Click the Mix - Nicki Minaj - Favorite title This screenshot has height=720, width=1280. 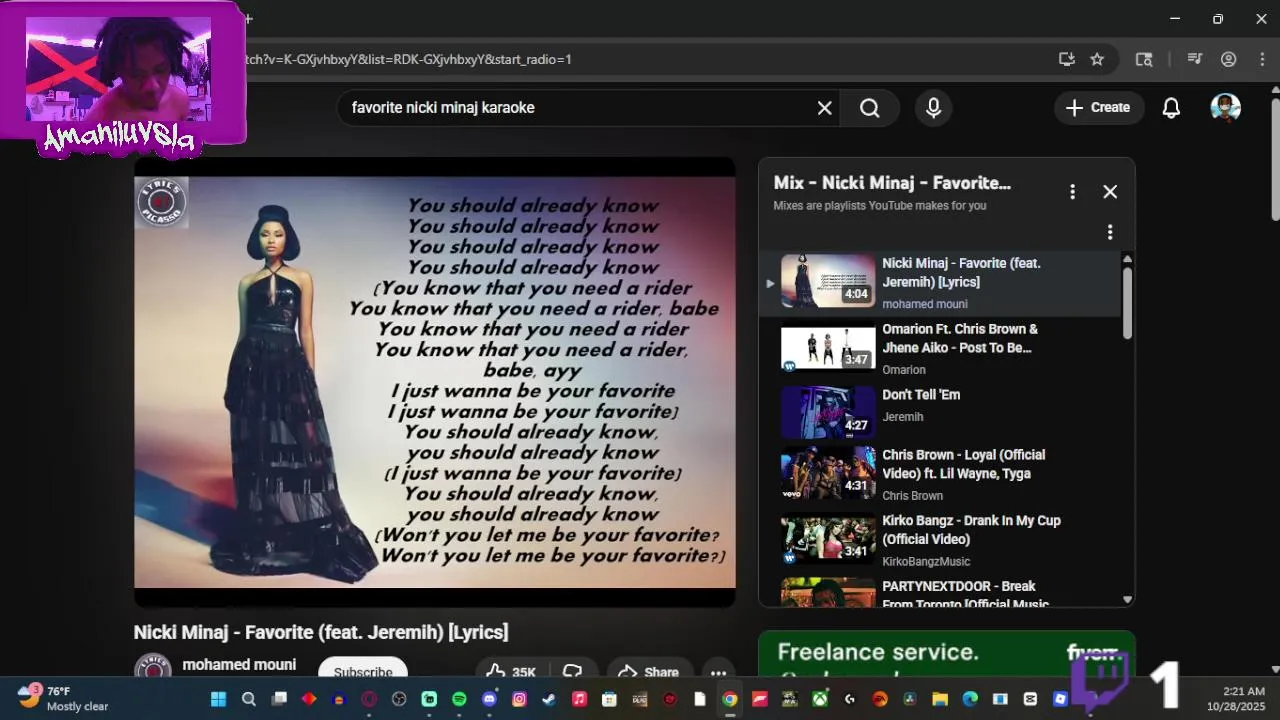pyautogui.click(x=892, y=183)
